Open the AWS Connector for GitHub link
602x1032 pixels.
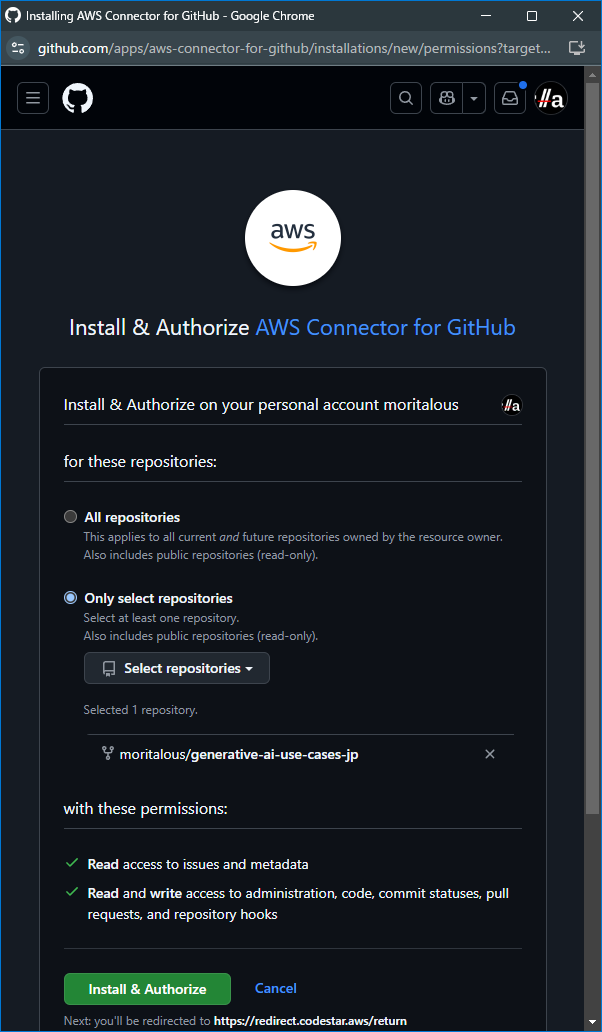click(x=385, y=327)
